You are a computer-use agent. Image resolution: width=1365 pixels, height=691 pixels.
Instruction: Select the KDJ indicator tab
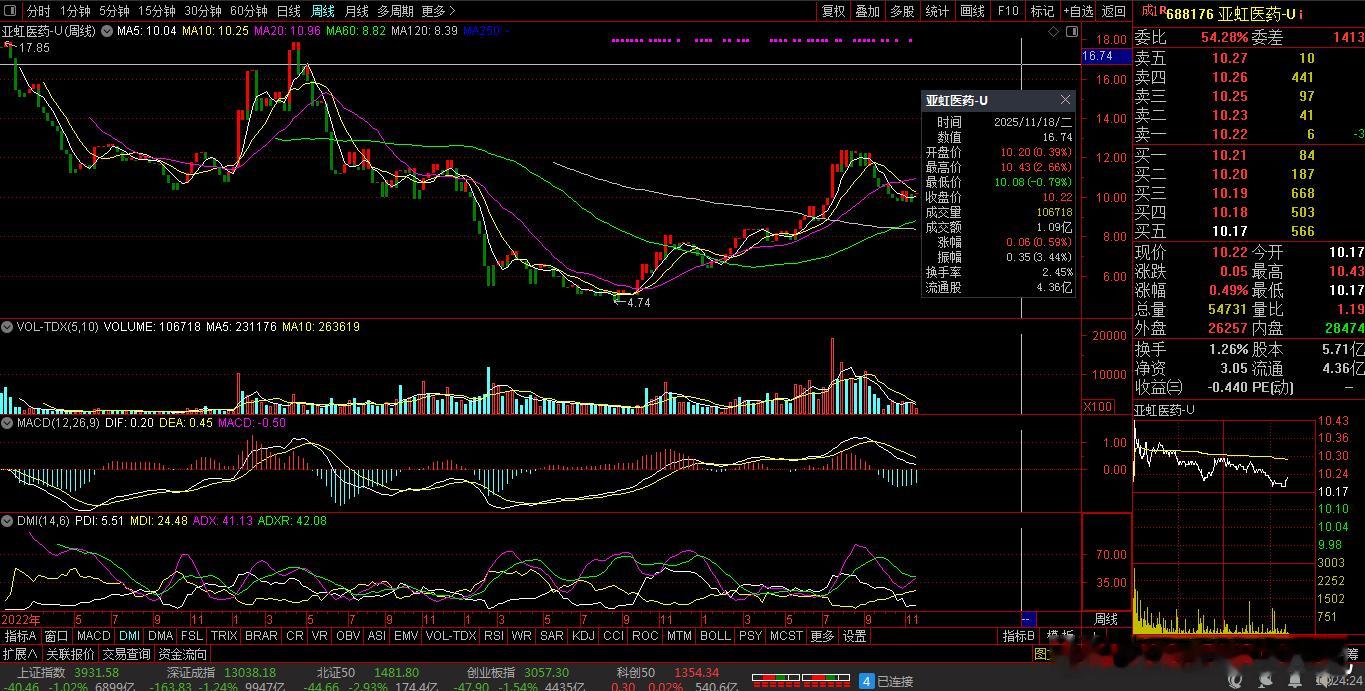[582, 635]
